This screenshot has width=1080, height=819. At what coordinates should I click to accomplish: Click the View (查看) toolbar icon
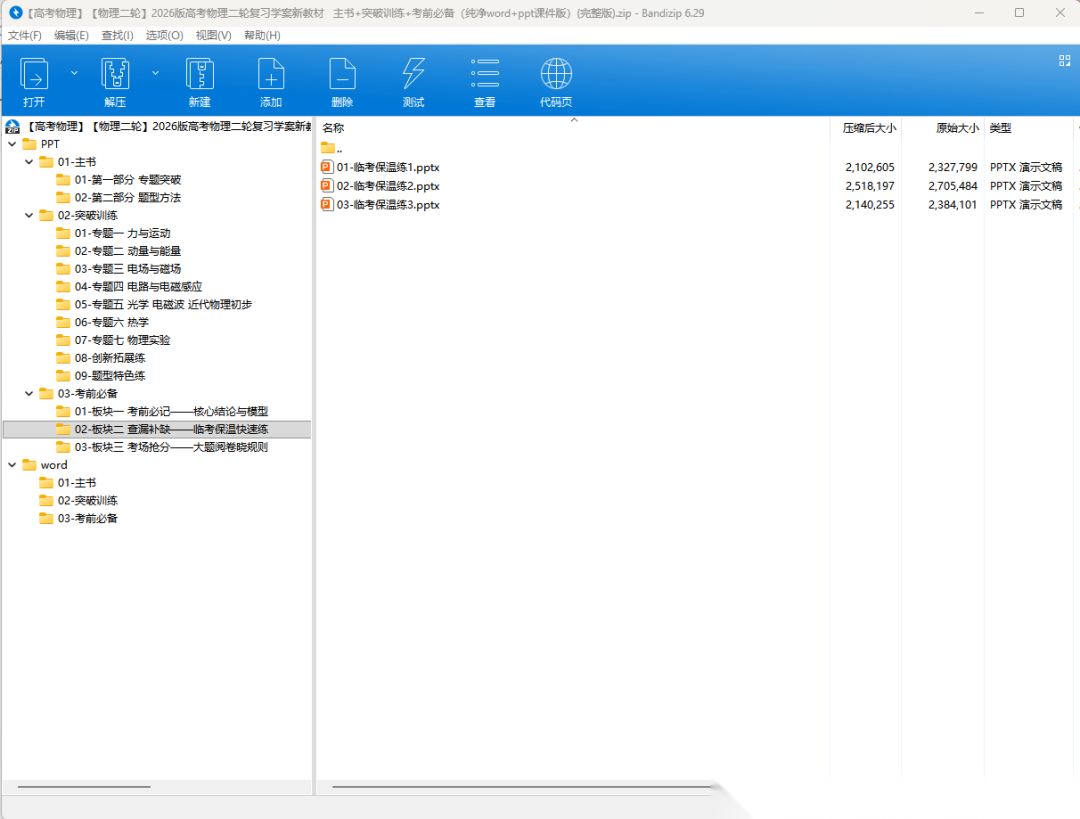[x=485, y=76]
